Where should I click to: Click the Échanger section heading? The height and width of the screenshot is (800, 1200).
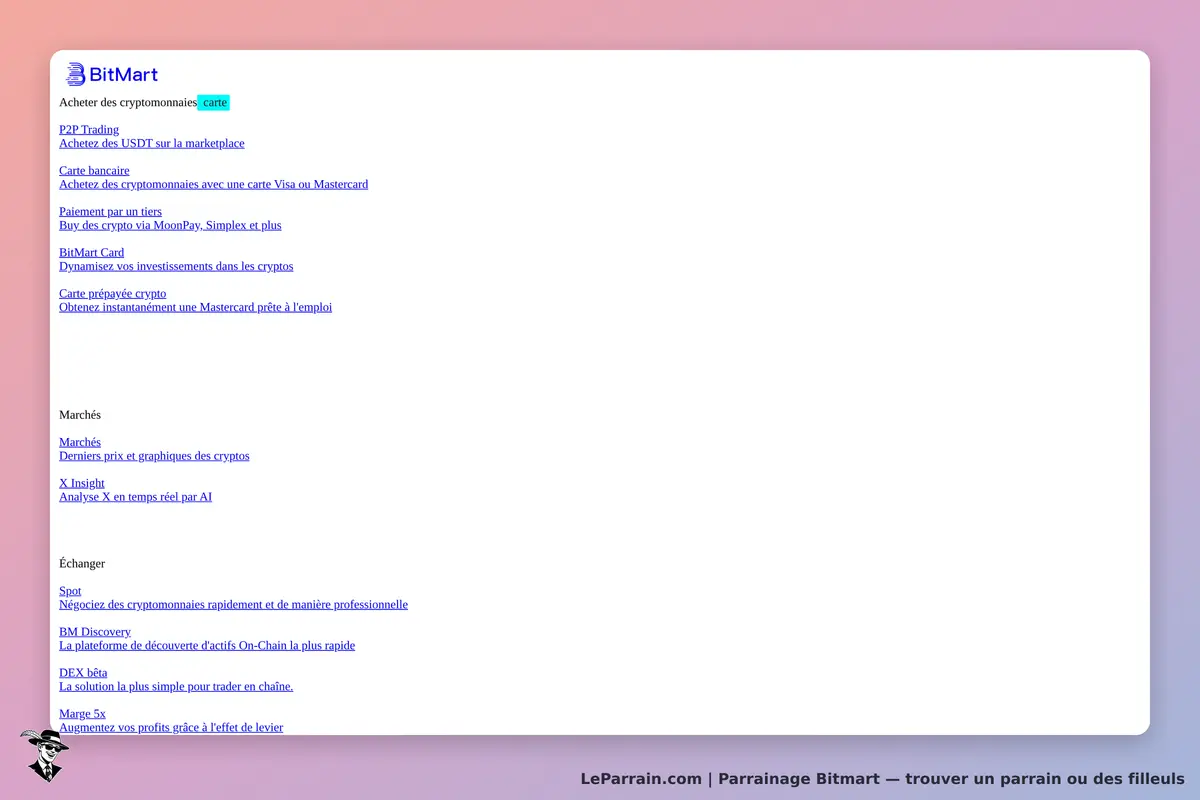tap(82, 564)
